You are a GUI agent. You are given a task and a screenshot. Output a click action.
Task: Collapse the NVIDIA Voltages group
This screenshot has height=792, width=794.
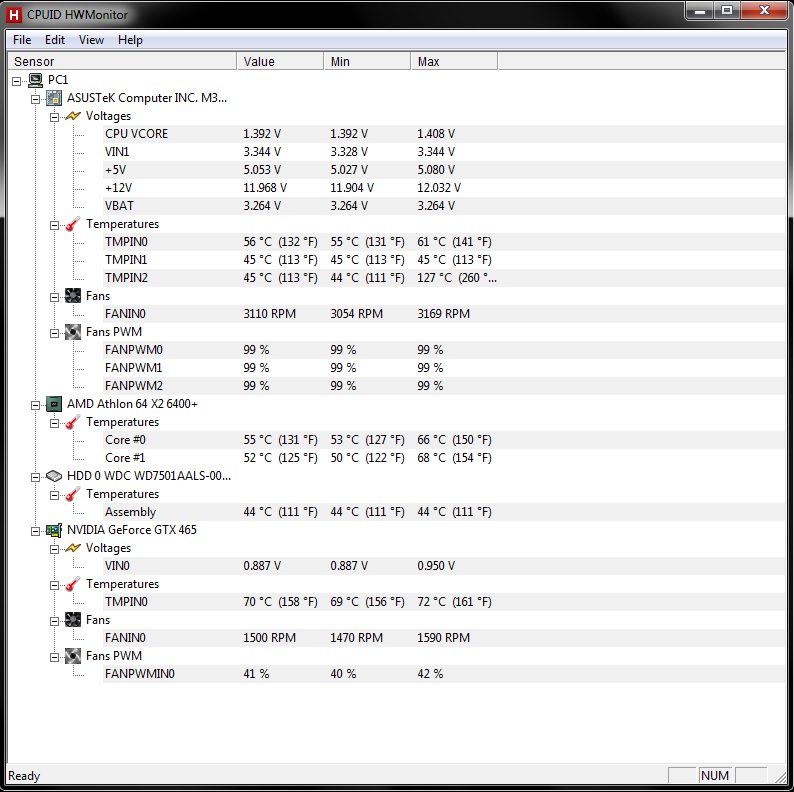tap(54, 549)
